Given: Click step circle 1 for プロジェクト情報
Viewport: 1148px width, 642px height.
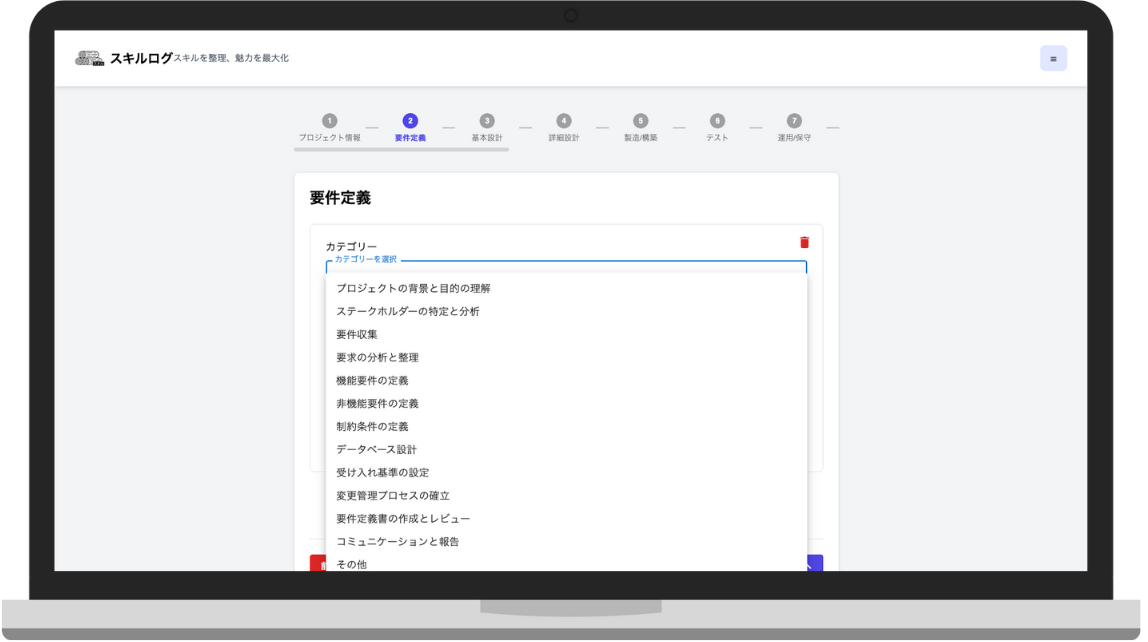Looking at the screenshot, I should pyautogui.click(x=329, y=119).
